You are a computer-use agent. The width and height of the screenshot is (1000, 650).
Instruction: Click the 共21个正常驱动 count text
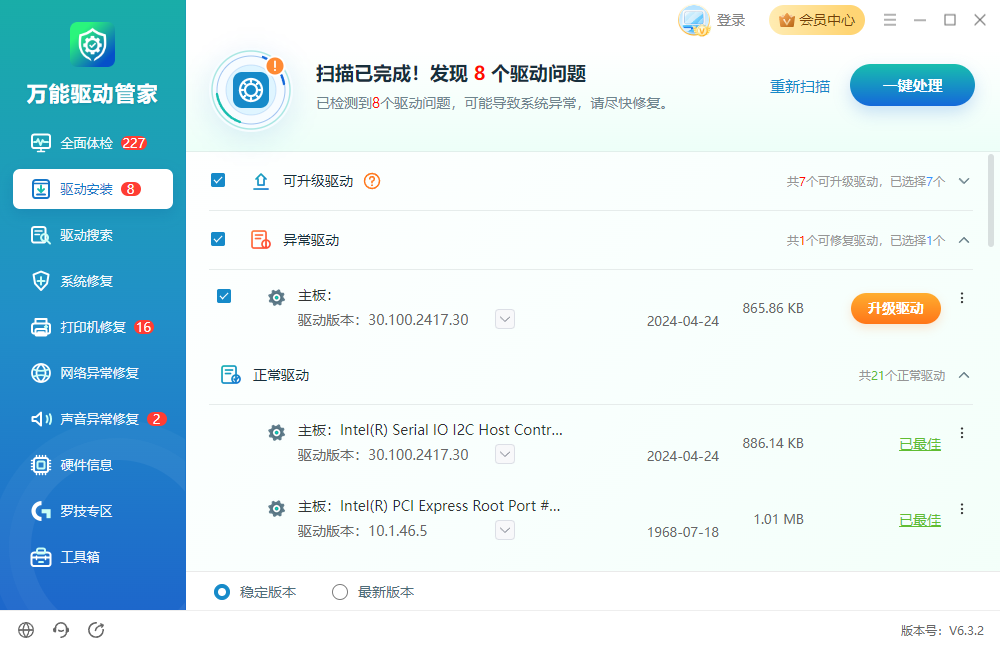[x=902, y=376]
